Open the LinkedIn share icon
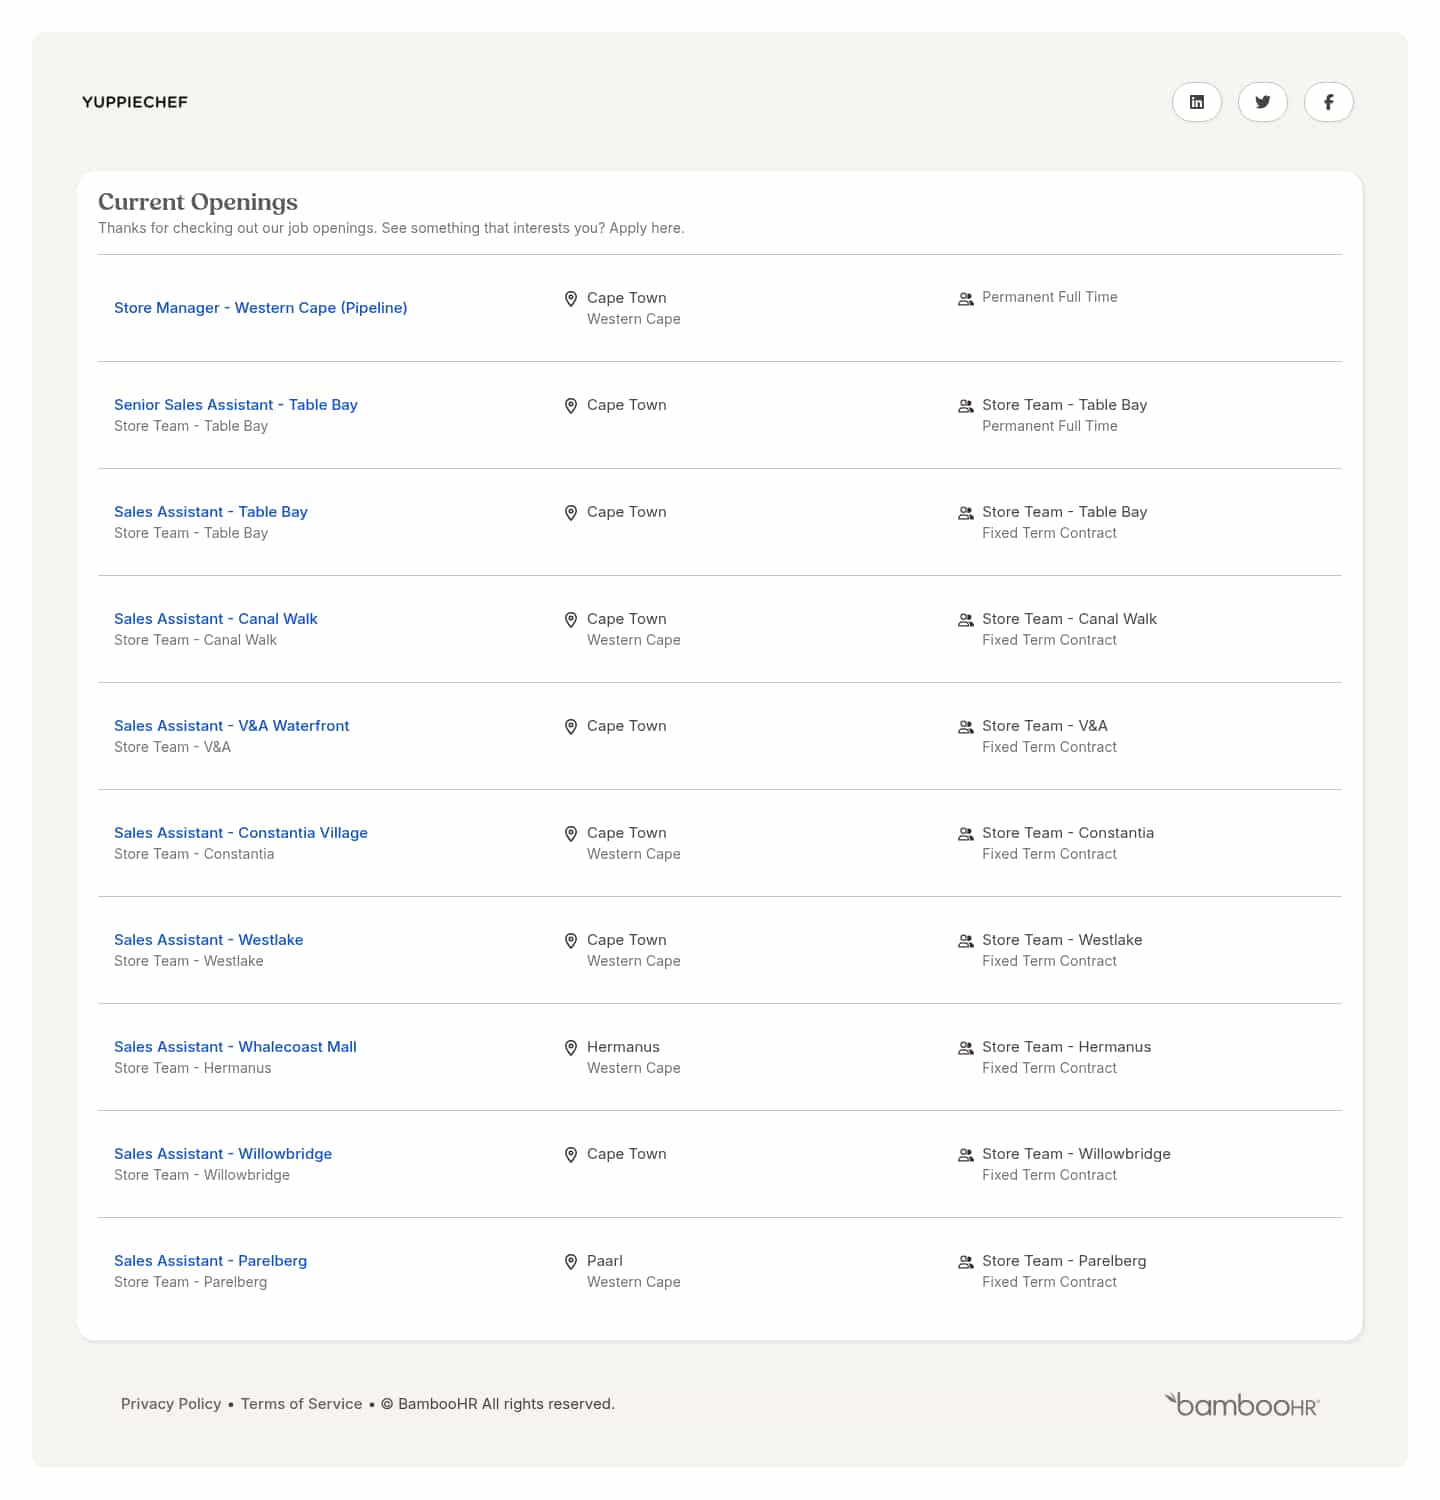Image resolution: width=1440 pixels, height=1500 pixels. click(1197, 102)
